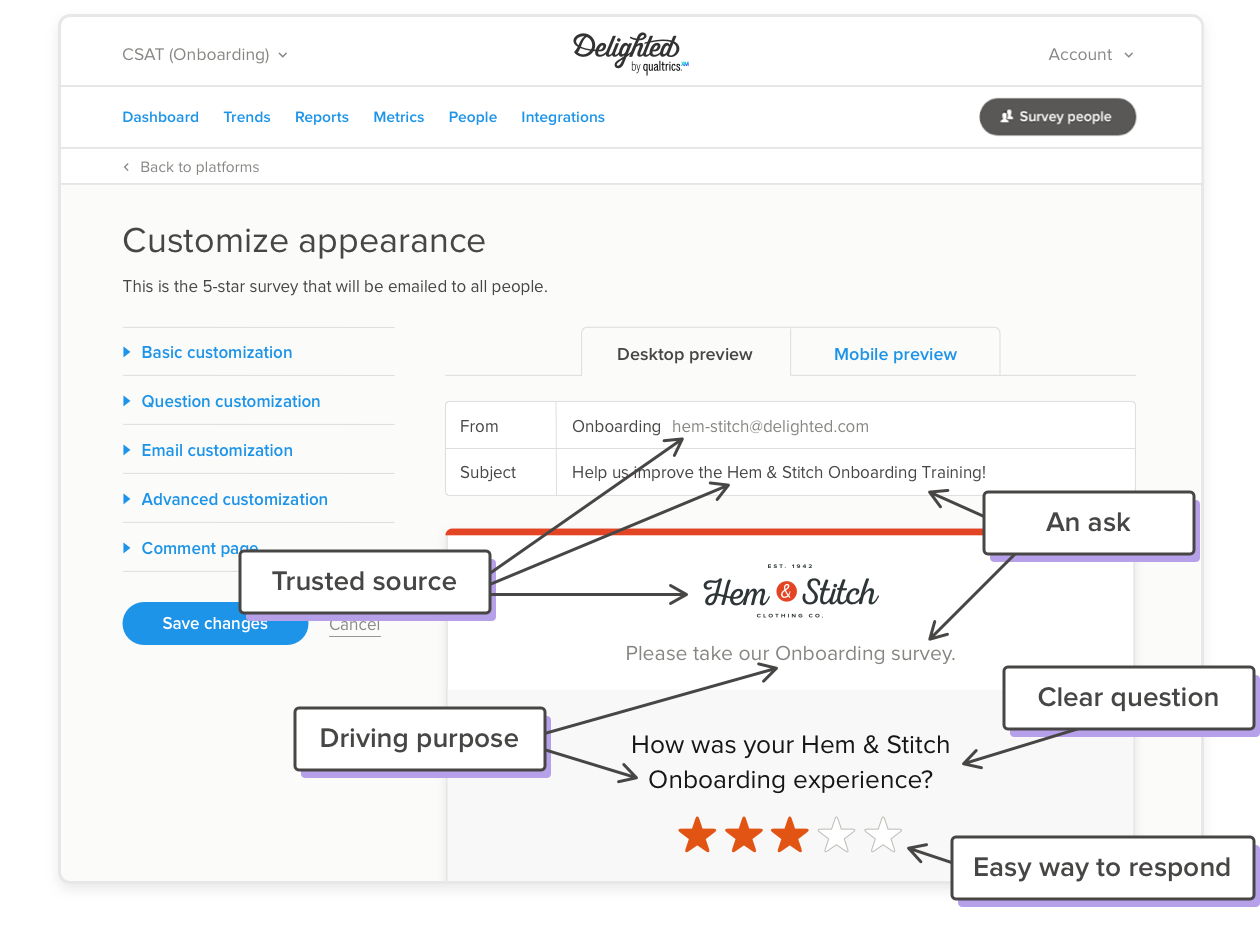The height and width of the screenshot is (928, 1260).
Task: Go to the Integrations page link
Action: coord(563,117)
